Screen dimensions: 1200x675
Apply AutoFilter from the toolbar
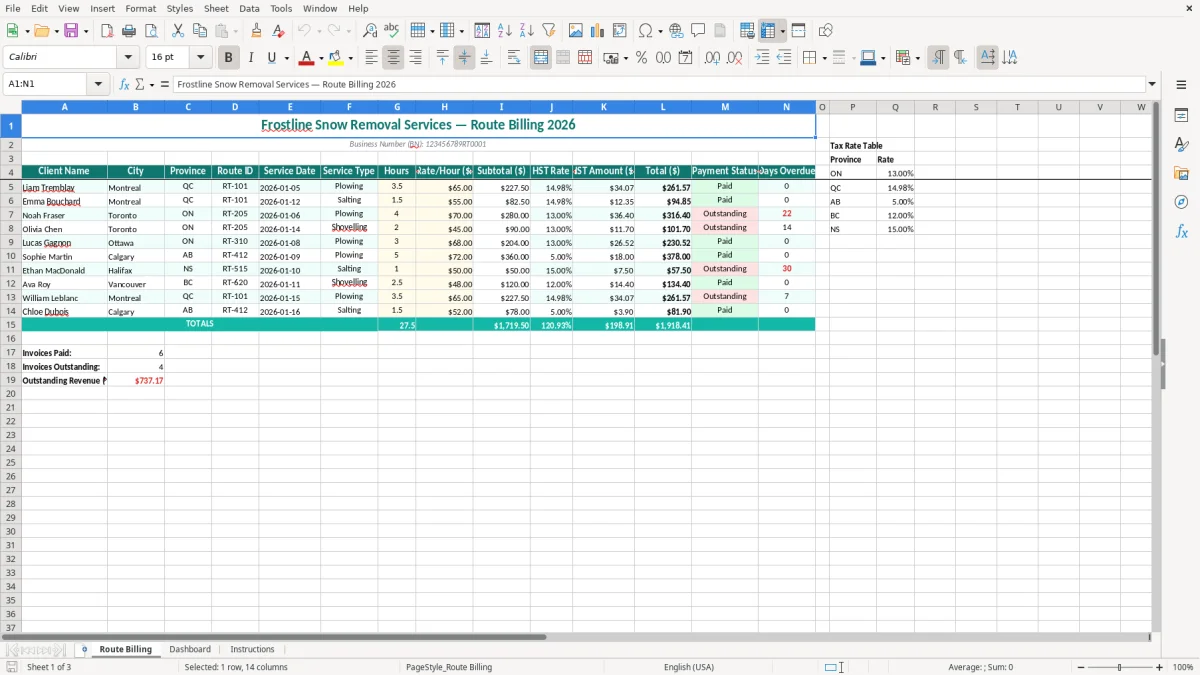[549, 31]
